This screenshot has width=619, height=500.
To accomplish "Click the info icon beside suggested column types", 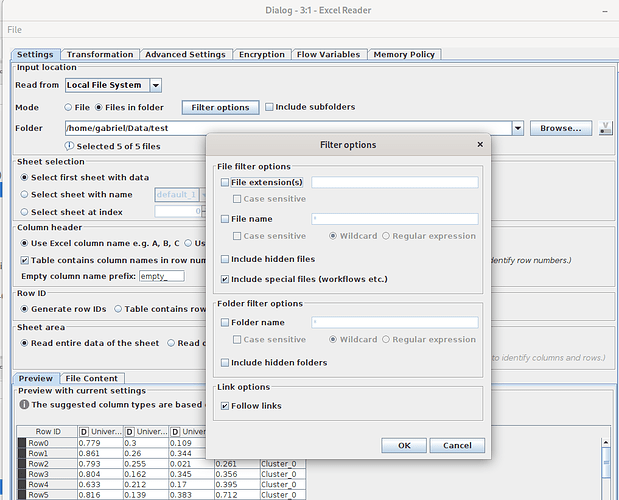I will coord(24,404).
